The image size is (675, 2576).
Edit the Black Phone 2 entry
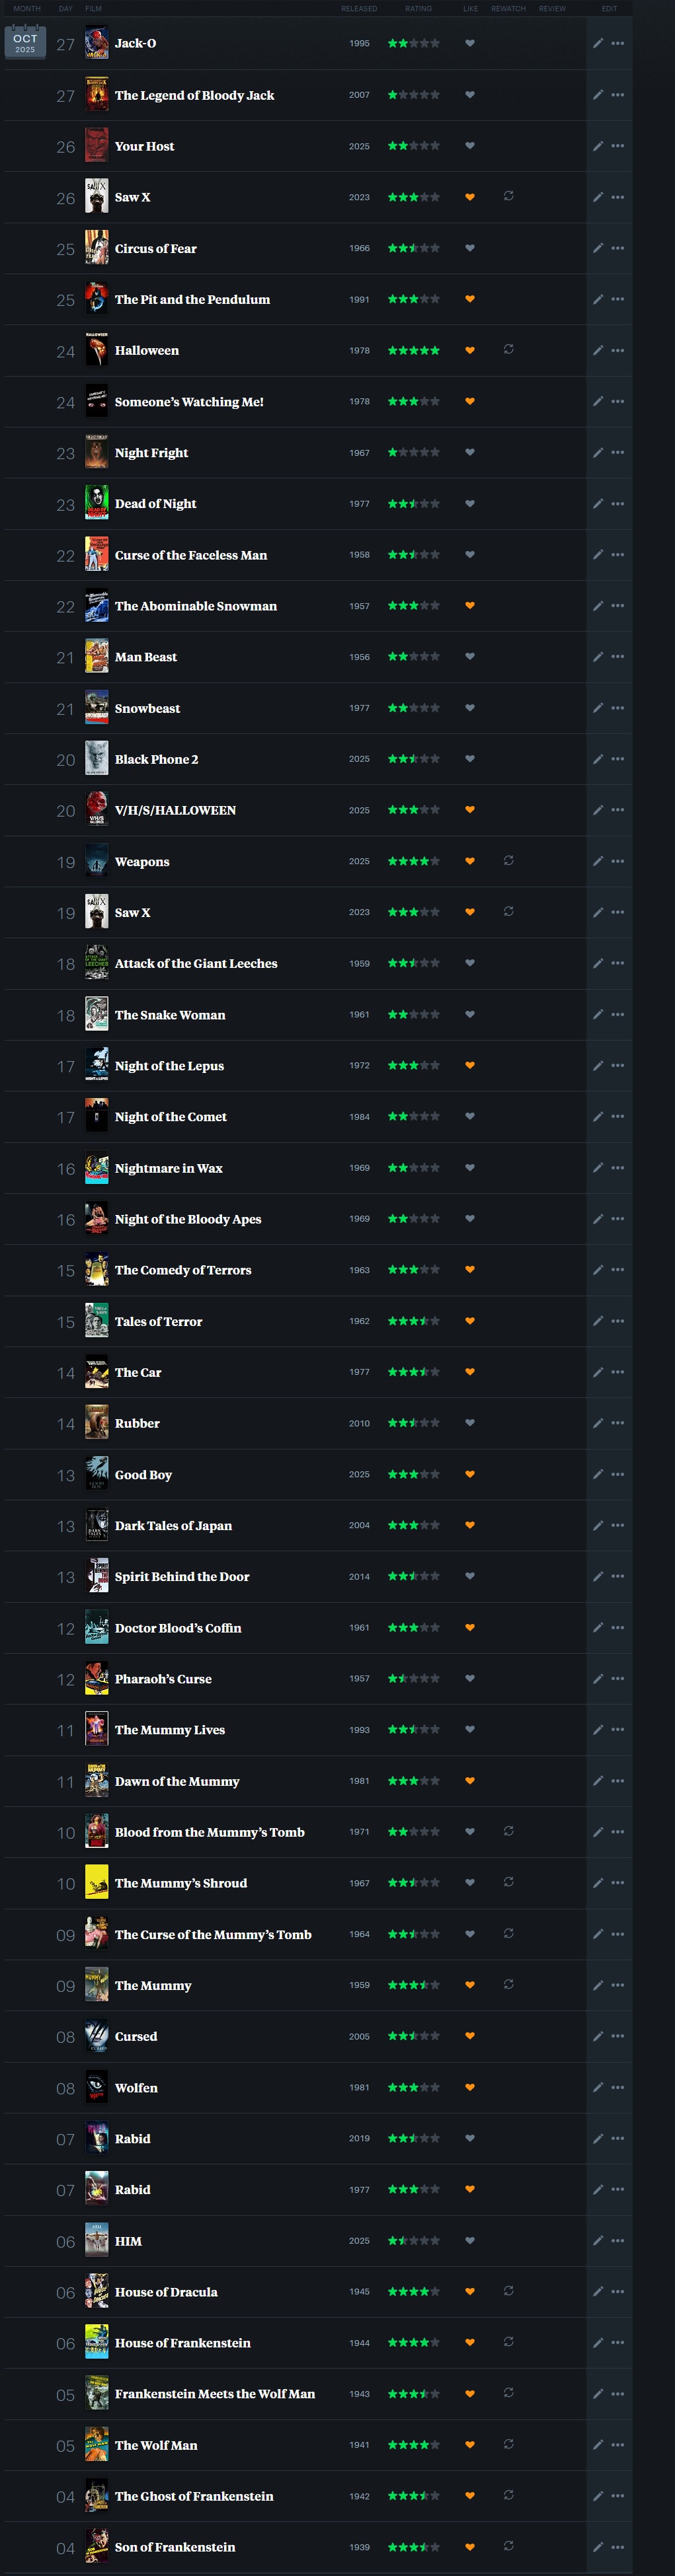[598, 760]
